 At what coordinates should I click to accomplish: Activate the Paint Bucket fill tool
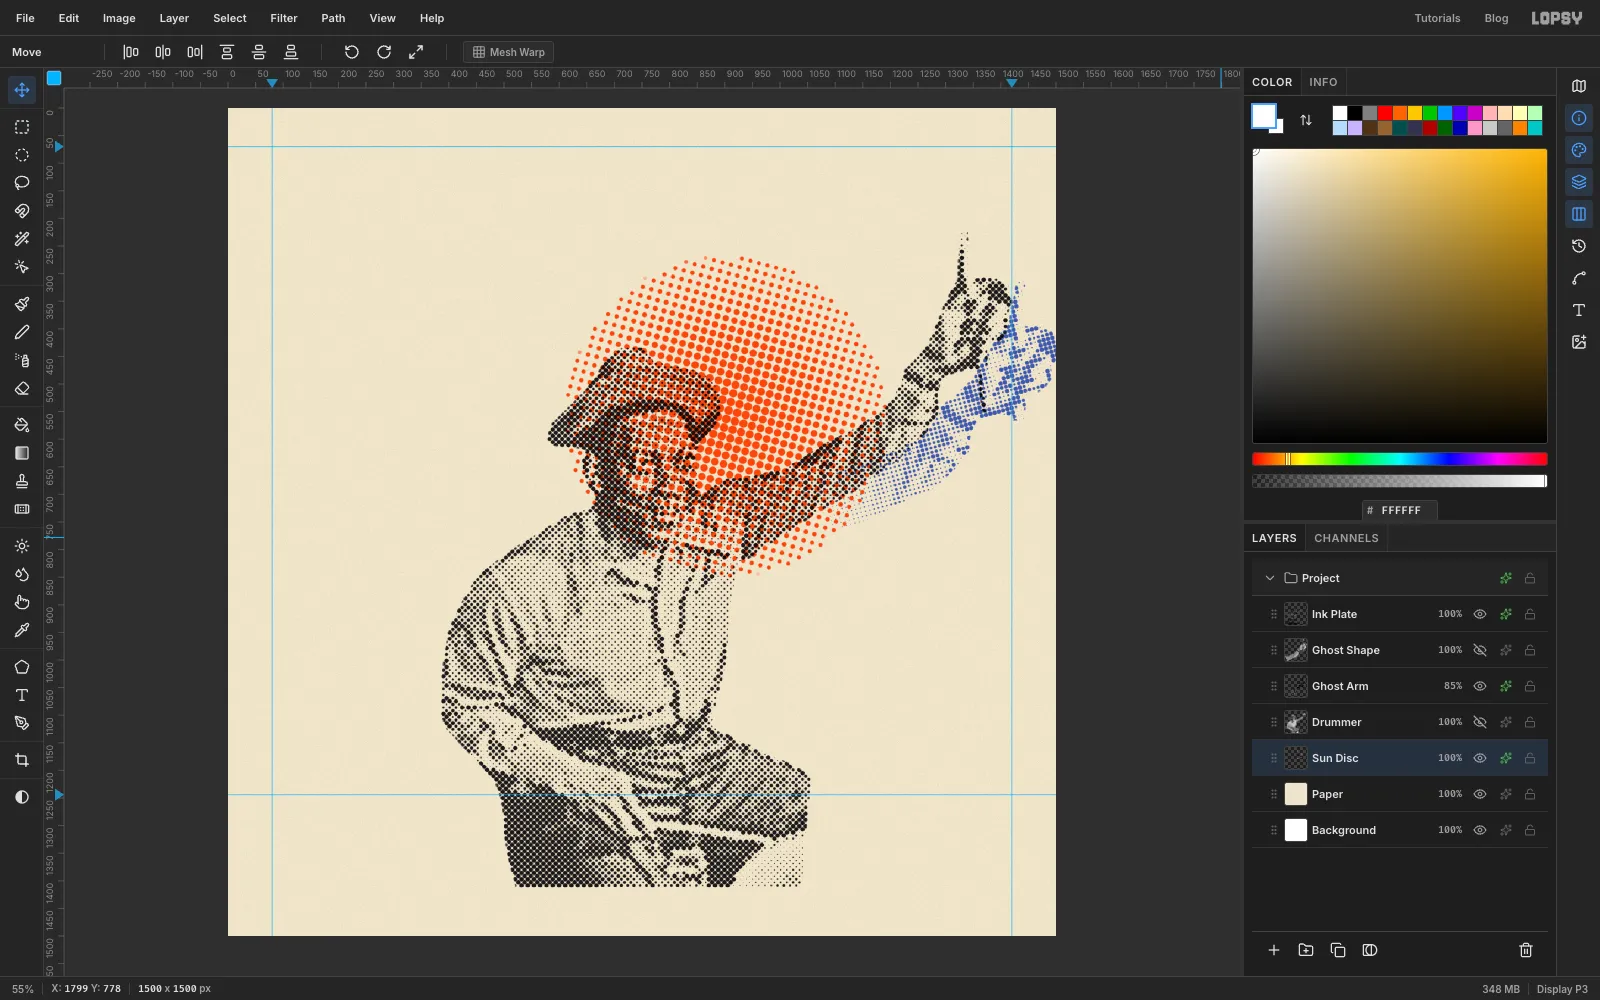(x=22, y=425)
